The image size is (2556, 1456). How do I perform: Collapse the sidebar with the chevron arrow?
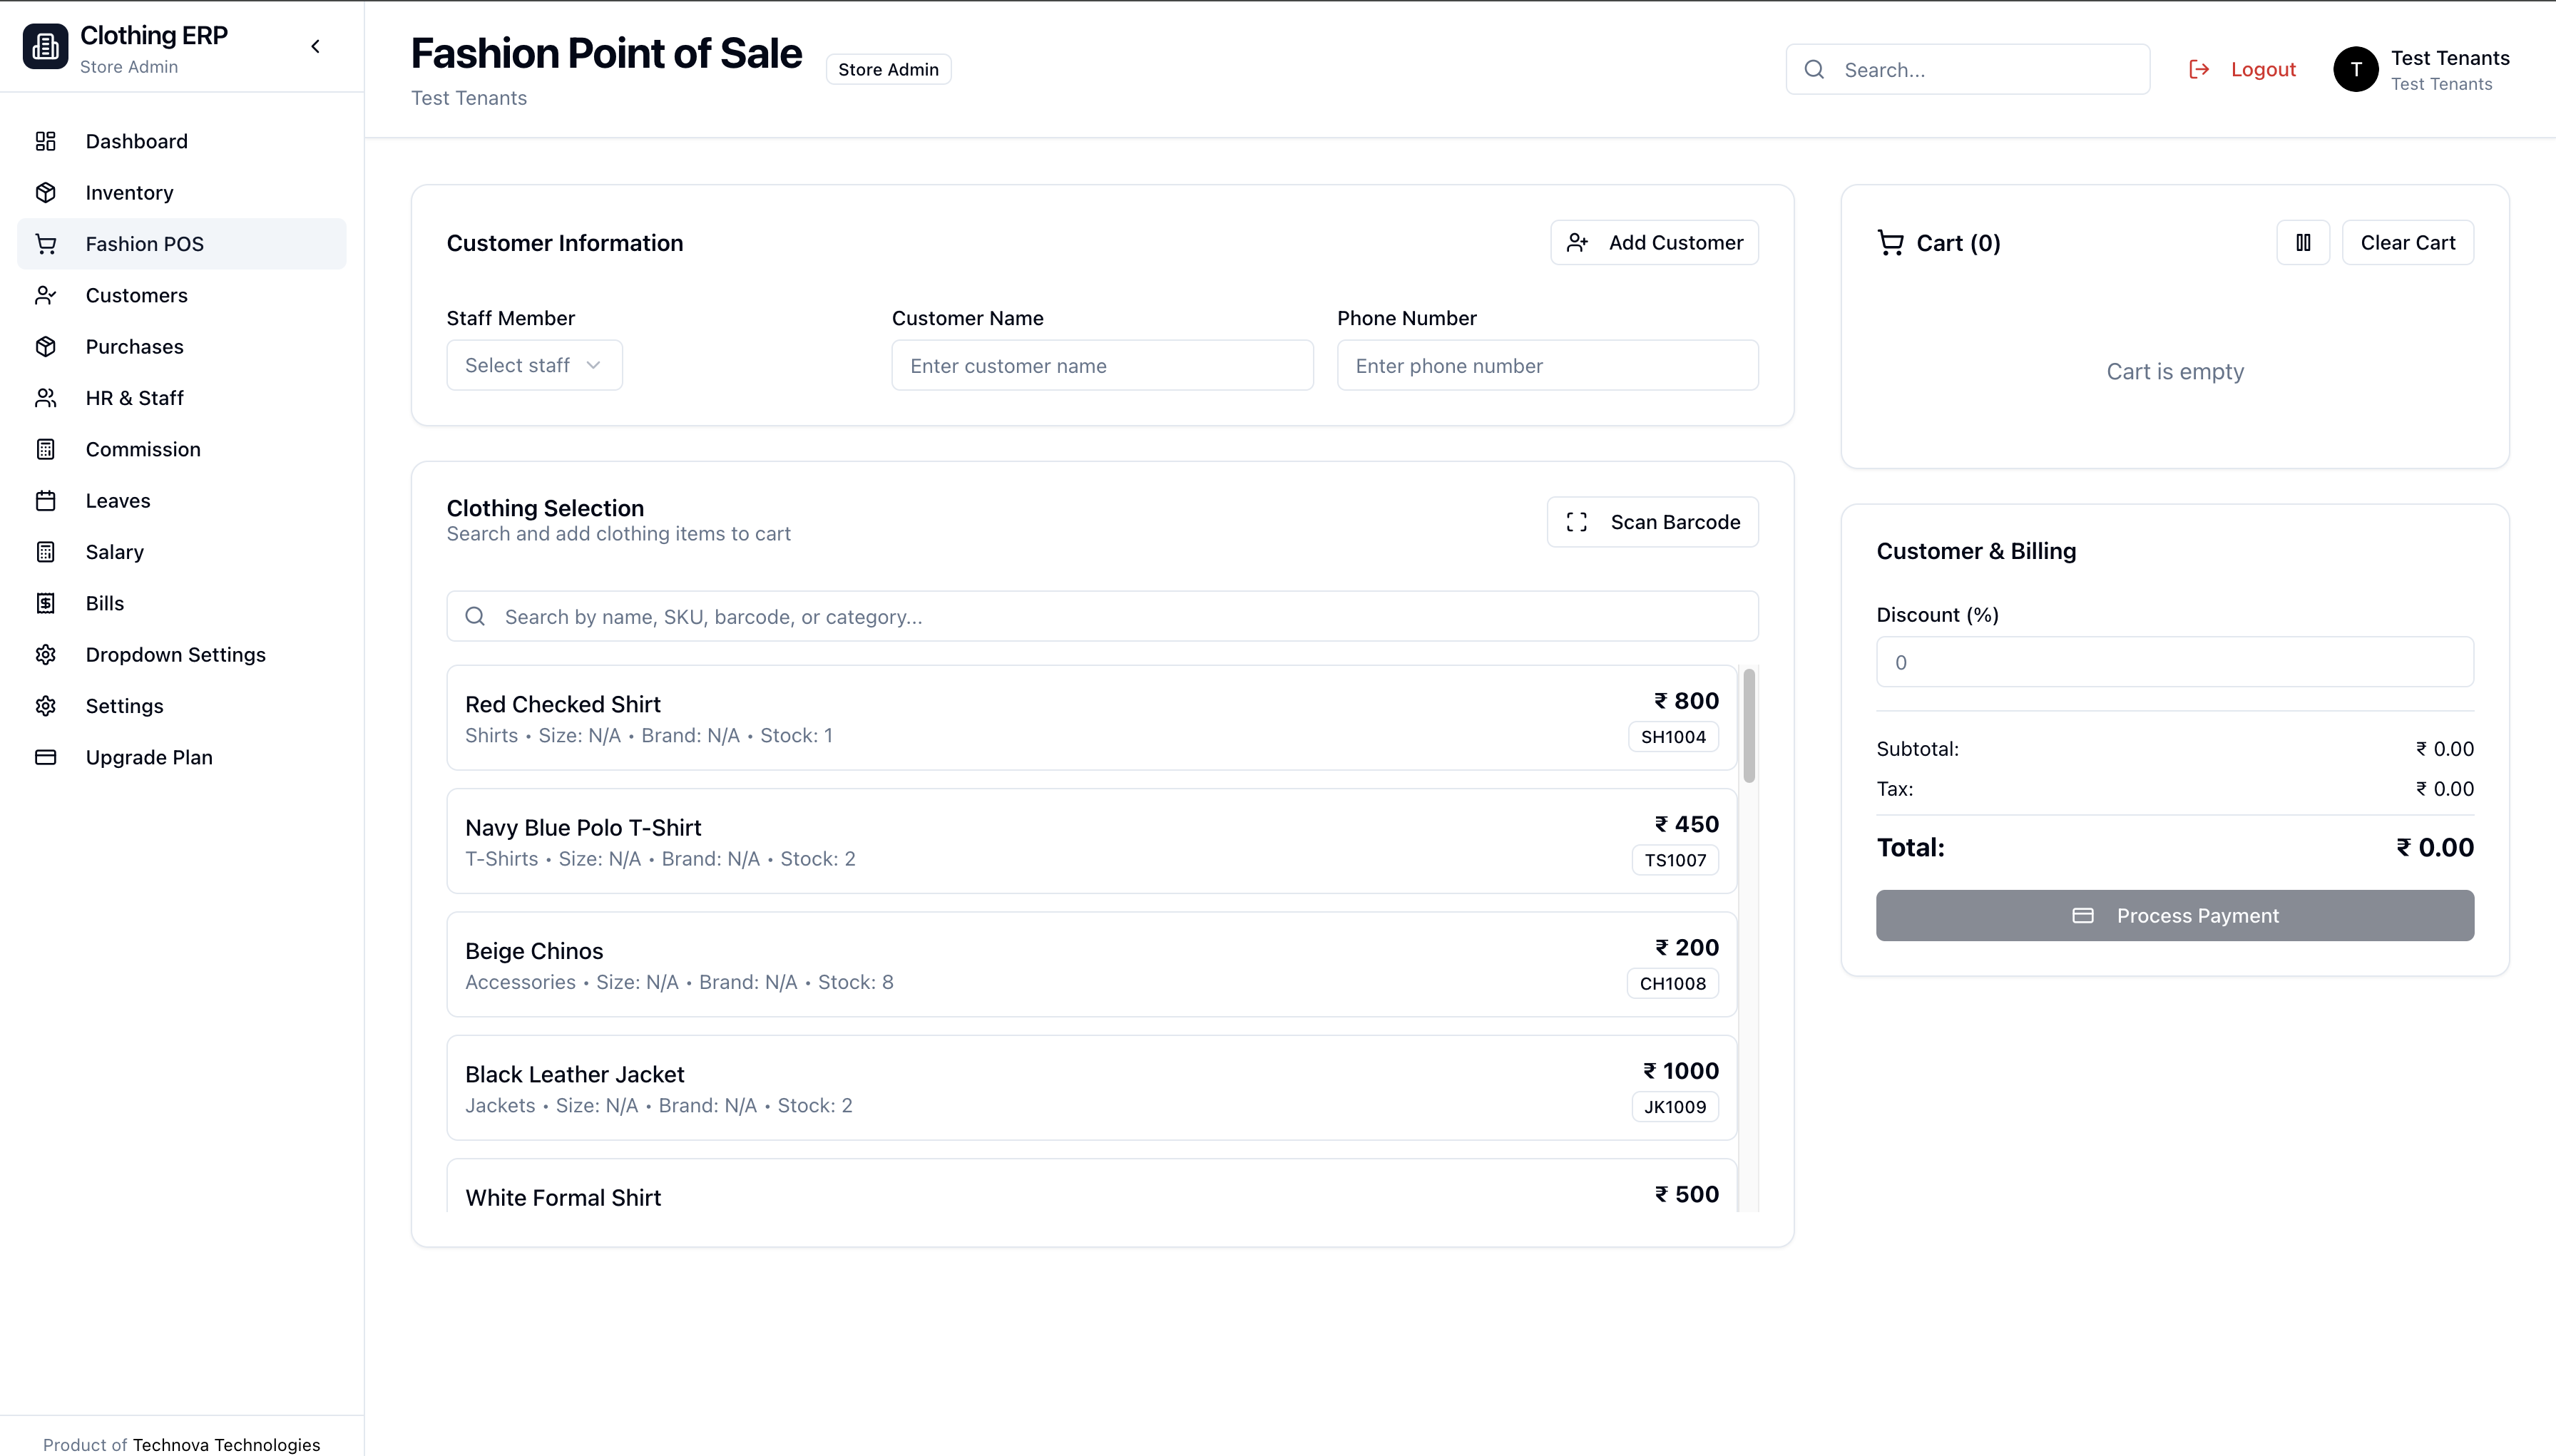pos(315,47)
